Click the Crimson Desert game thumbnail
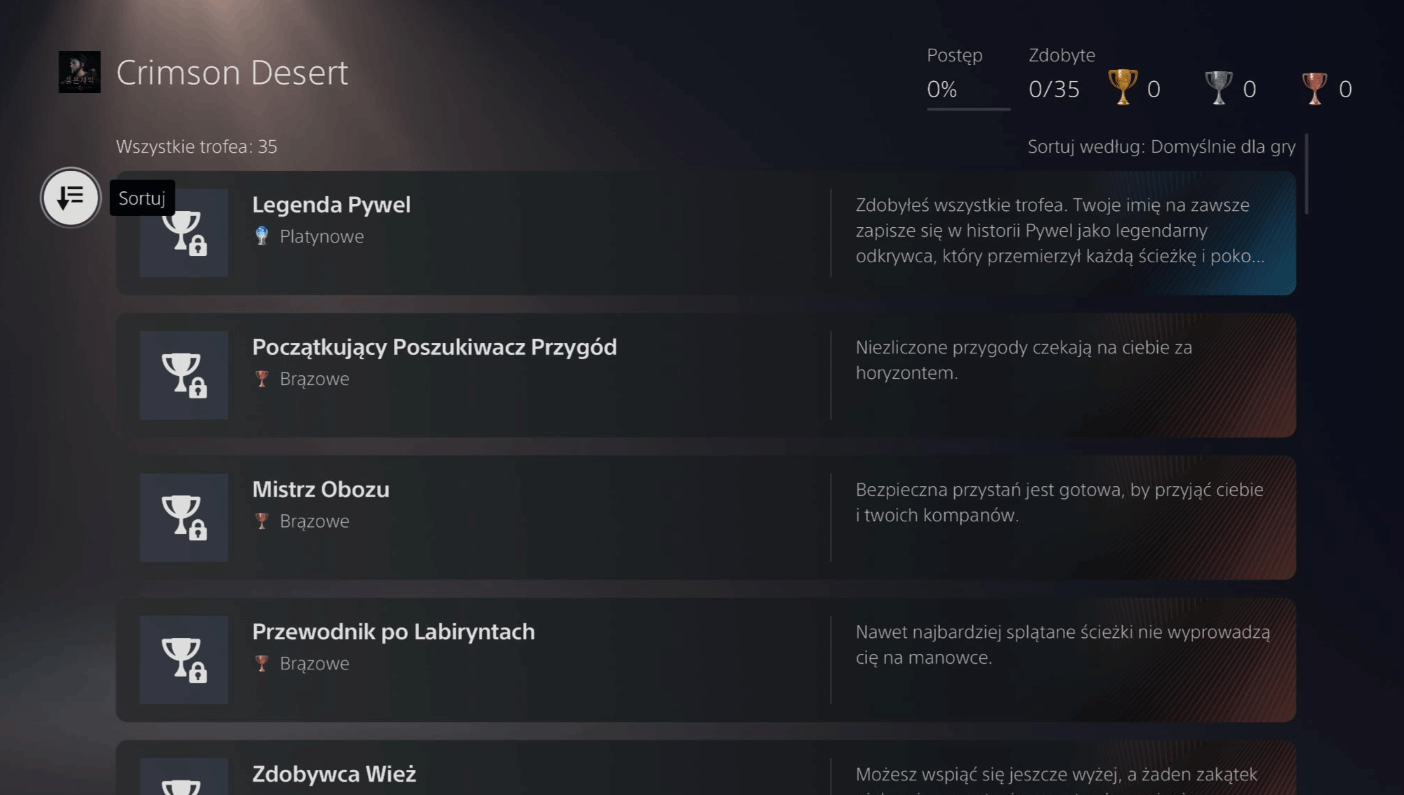Image resolution: width=1404 pixels, height=795 pixels. click(x=79, y=73)
